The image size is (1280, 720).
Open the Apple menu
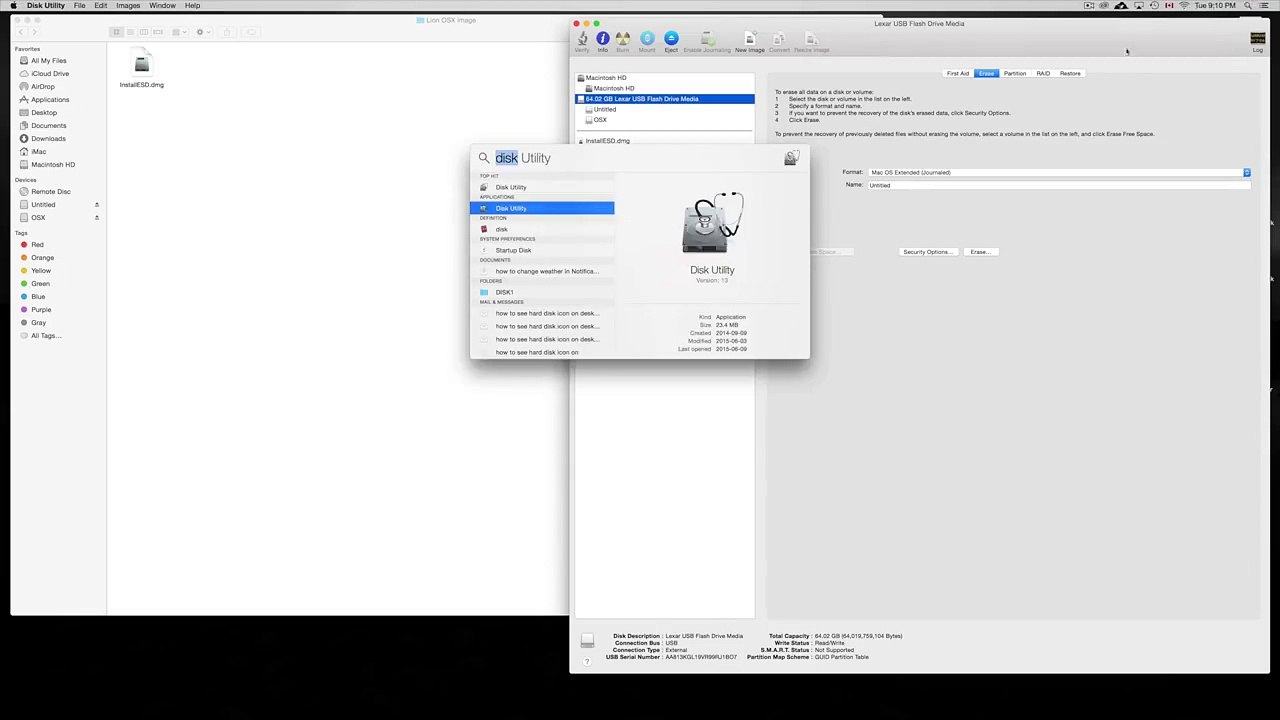coord(14,6)
